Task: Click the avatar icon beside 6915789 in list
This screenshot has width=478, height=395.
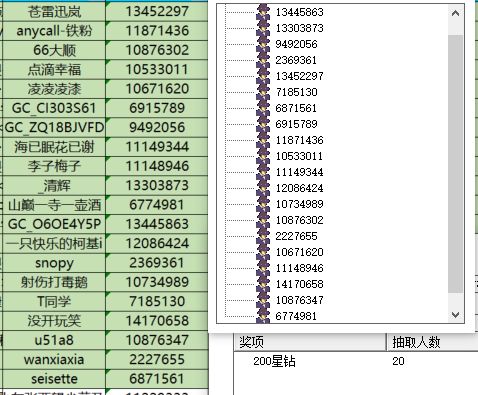Action: (x=263, y=124)
